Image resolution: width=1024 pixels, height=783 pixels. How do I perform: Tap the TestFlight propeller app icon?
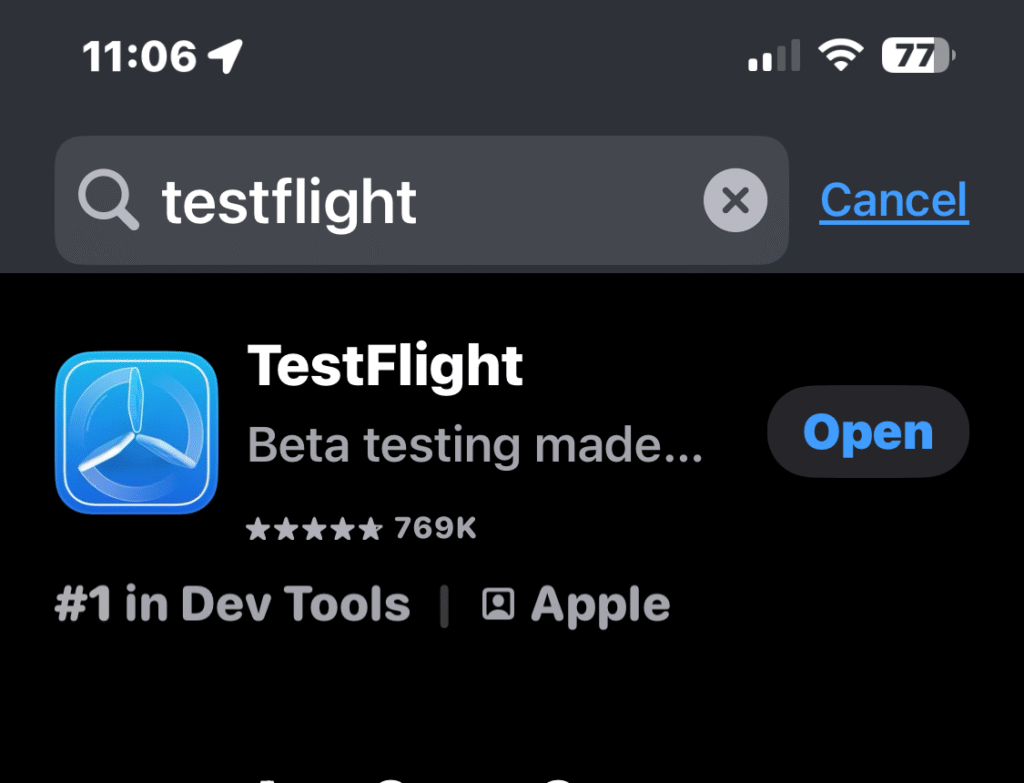click(136, 431)
